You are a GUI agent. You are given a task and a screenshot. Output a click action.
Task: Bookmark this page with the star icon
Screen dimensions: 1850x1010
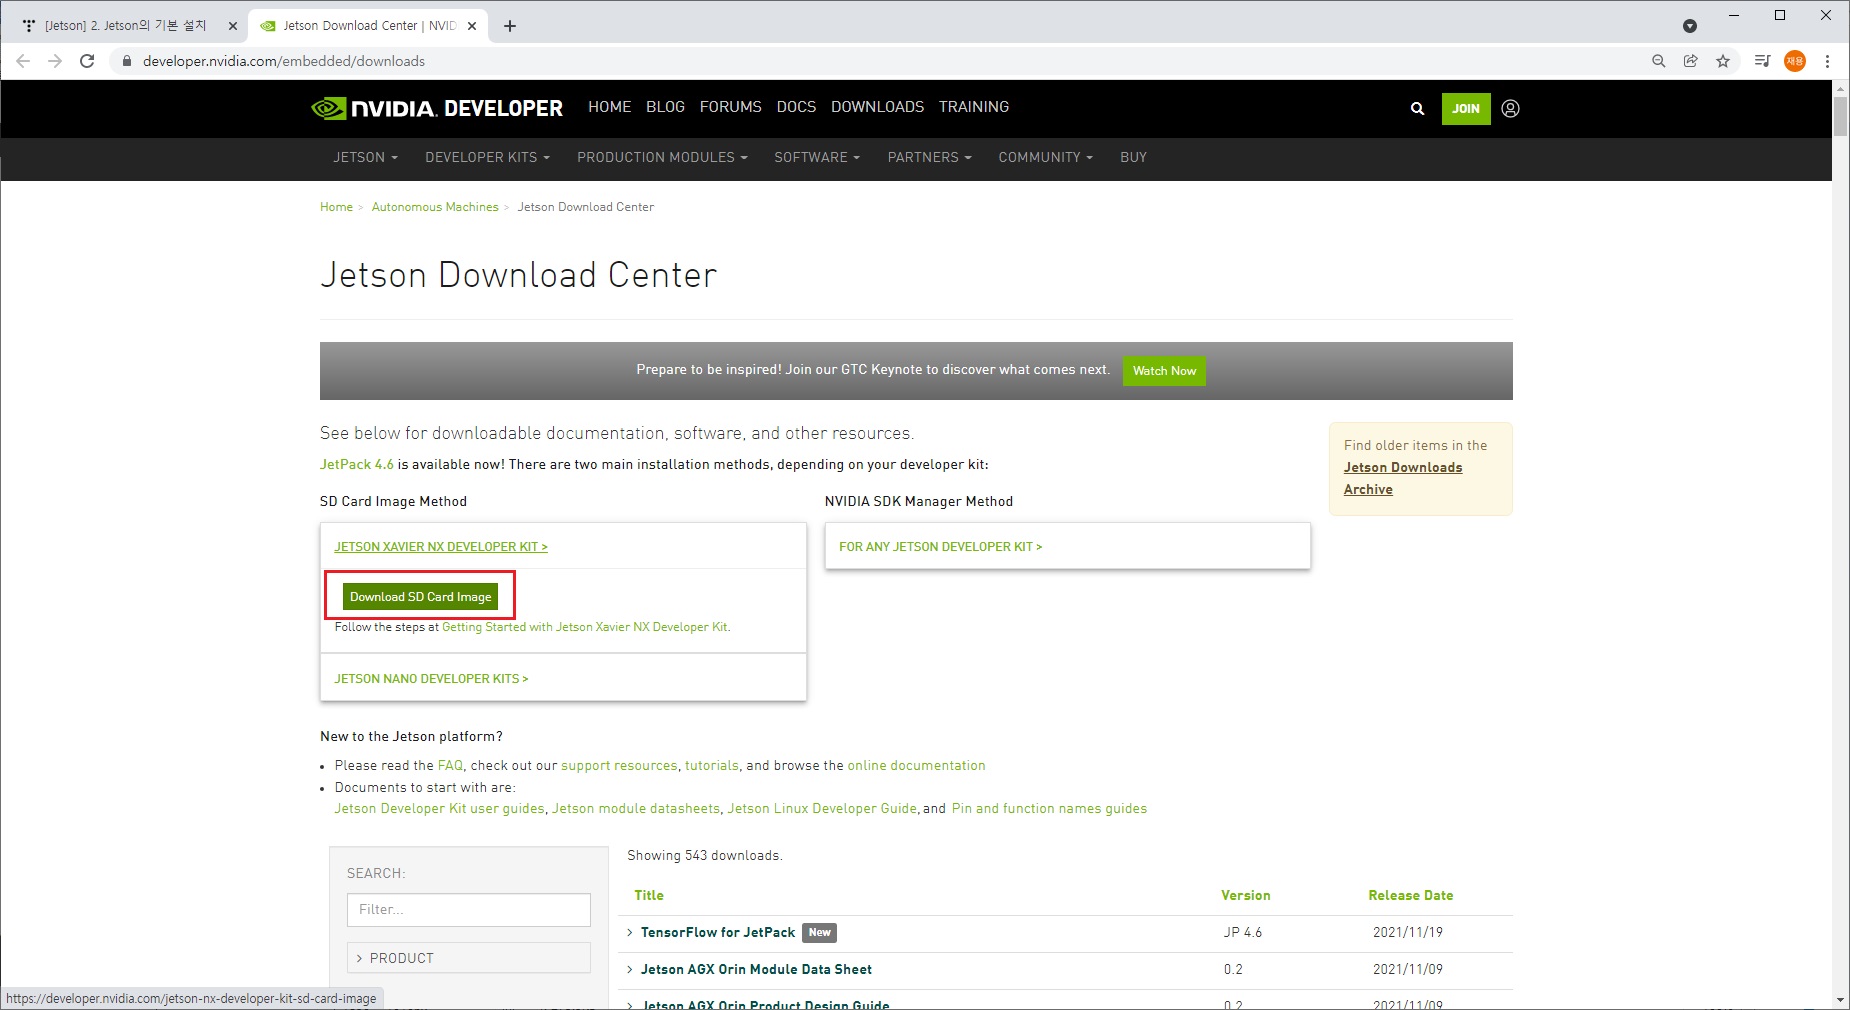(1723, 61)
